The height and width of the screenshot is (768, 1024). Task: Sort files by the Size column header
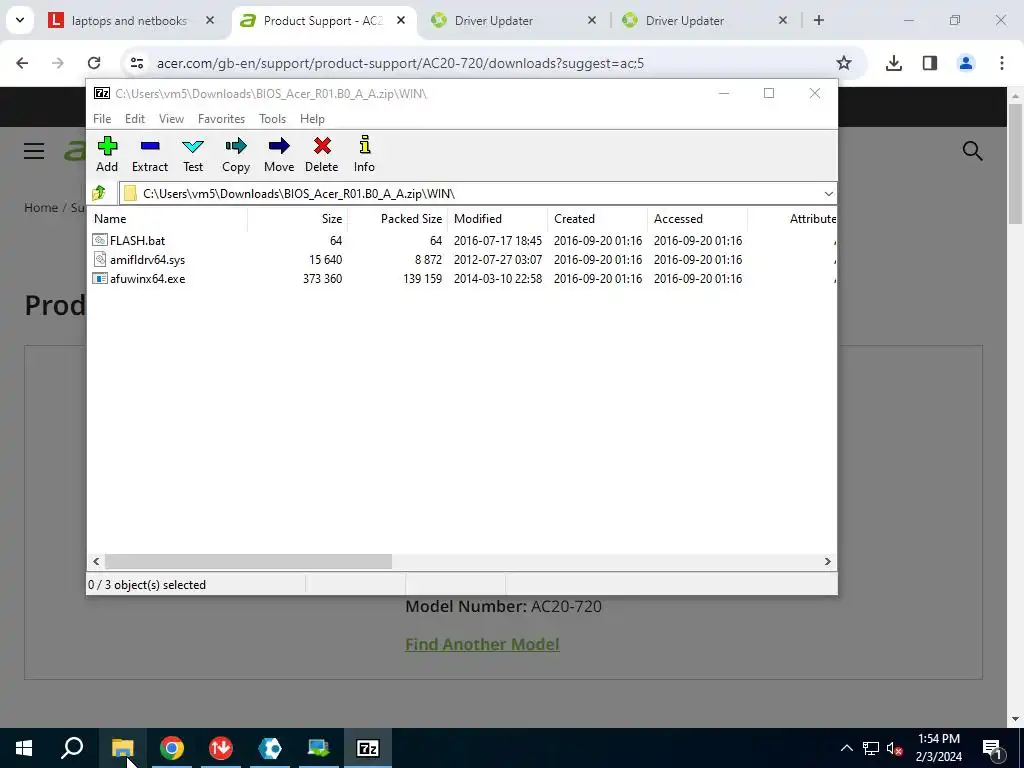297,219
